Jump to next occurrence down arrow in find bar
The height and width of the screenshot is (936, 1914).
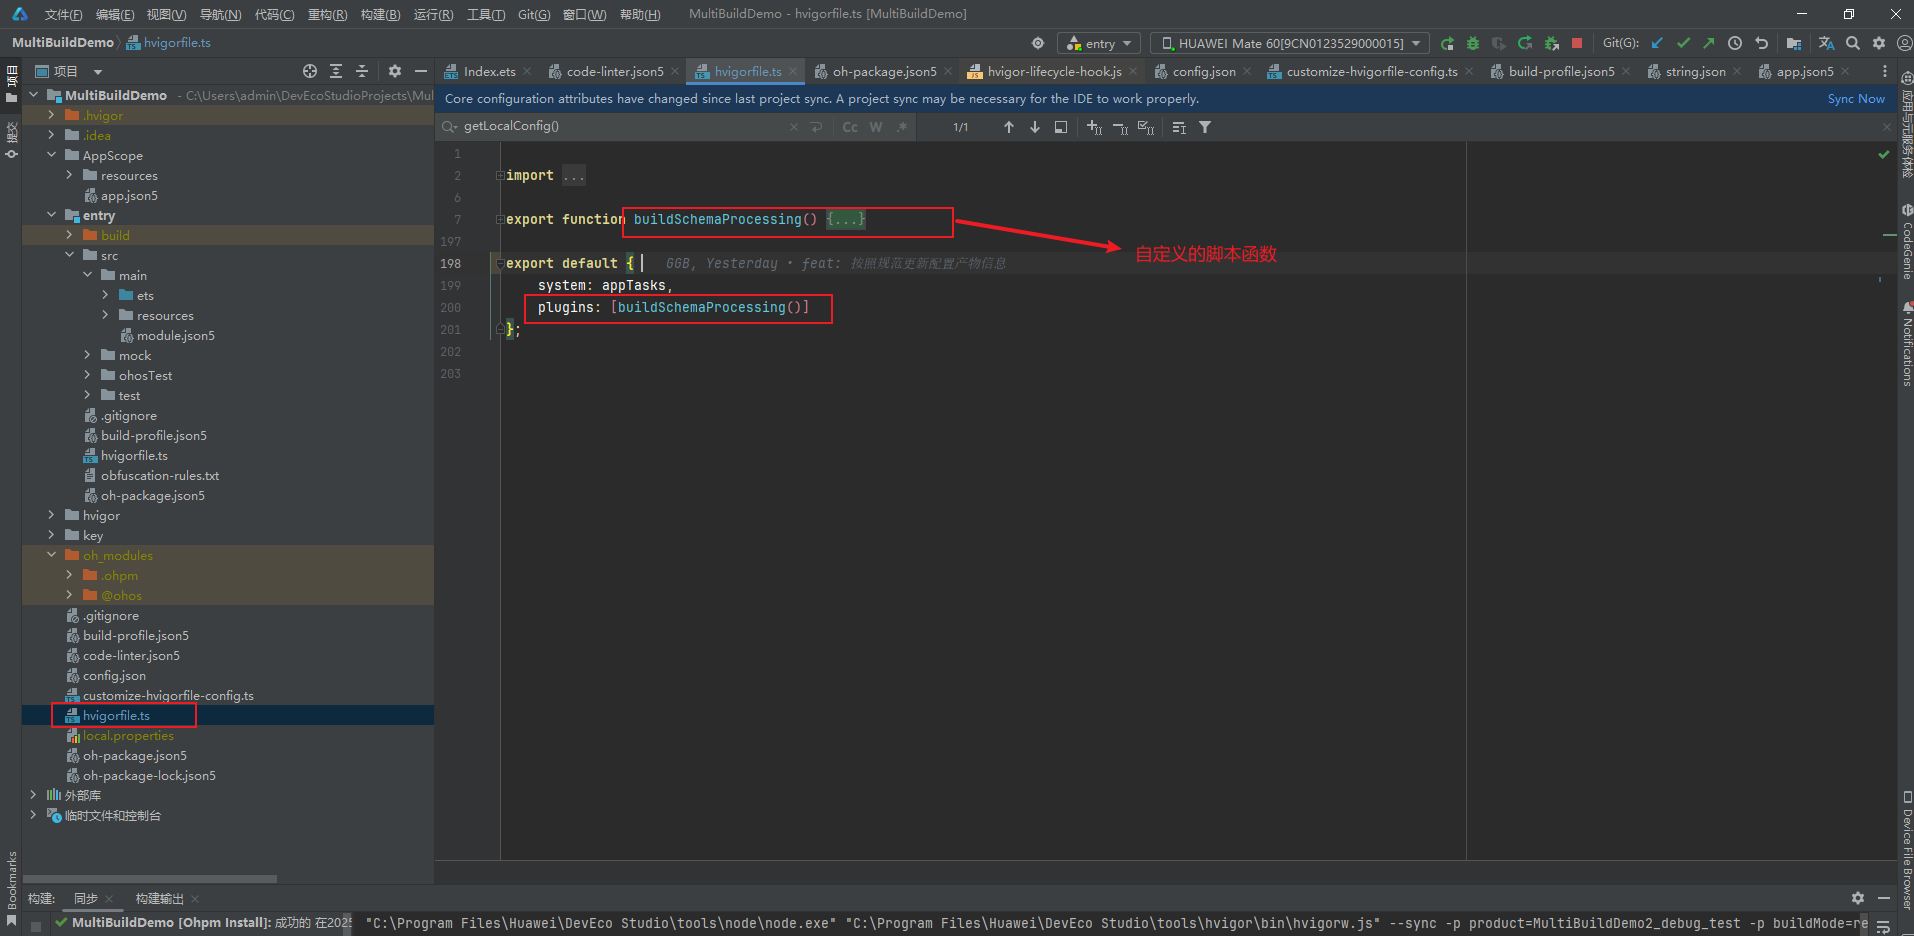point(1035,127)
